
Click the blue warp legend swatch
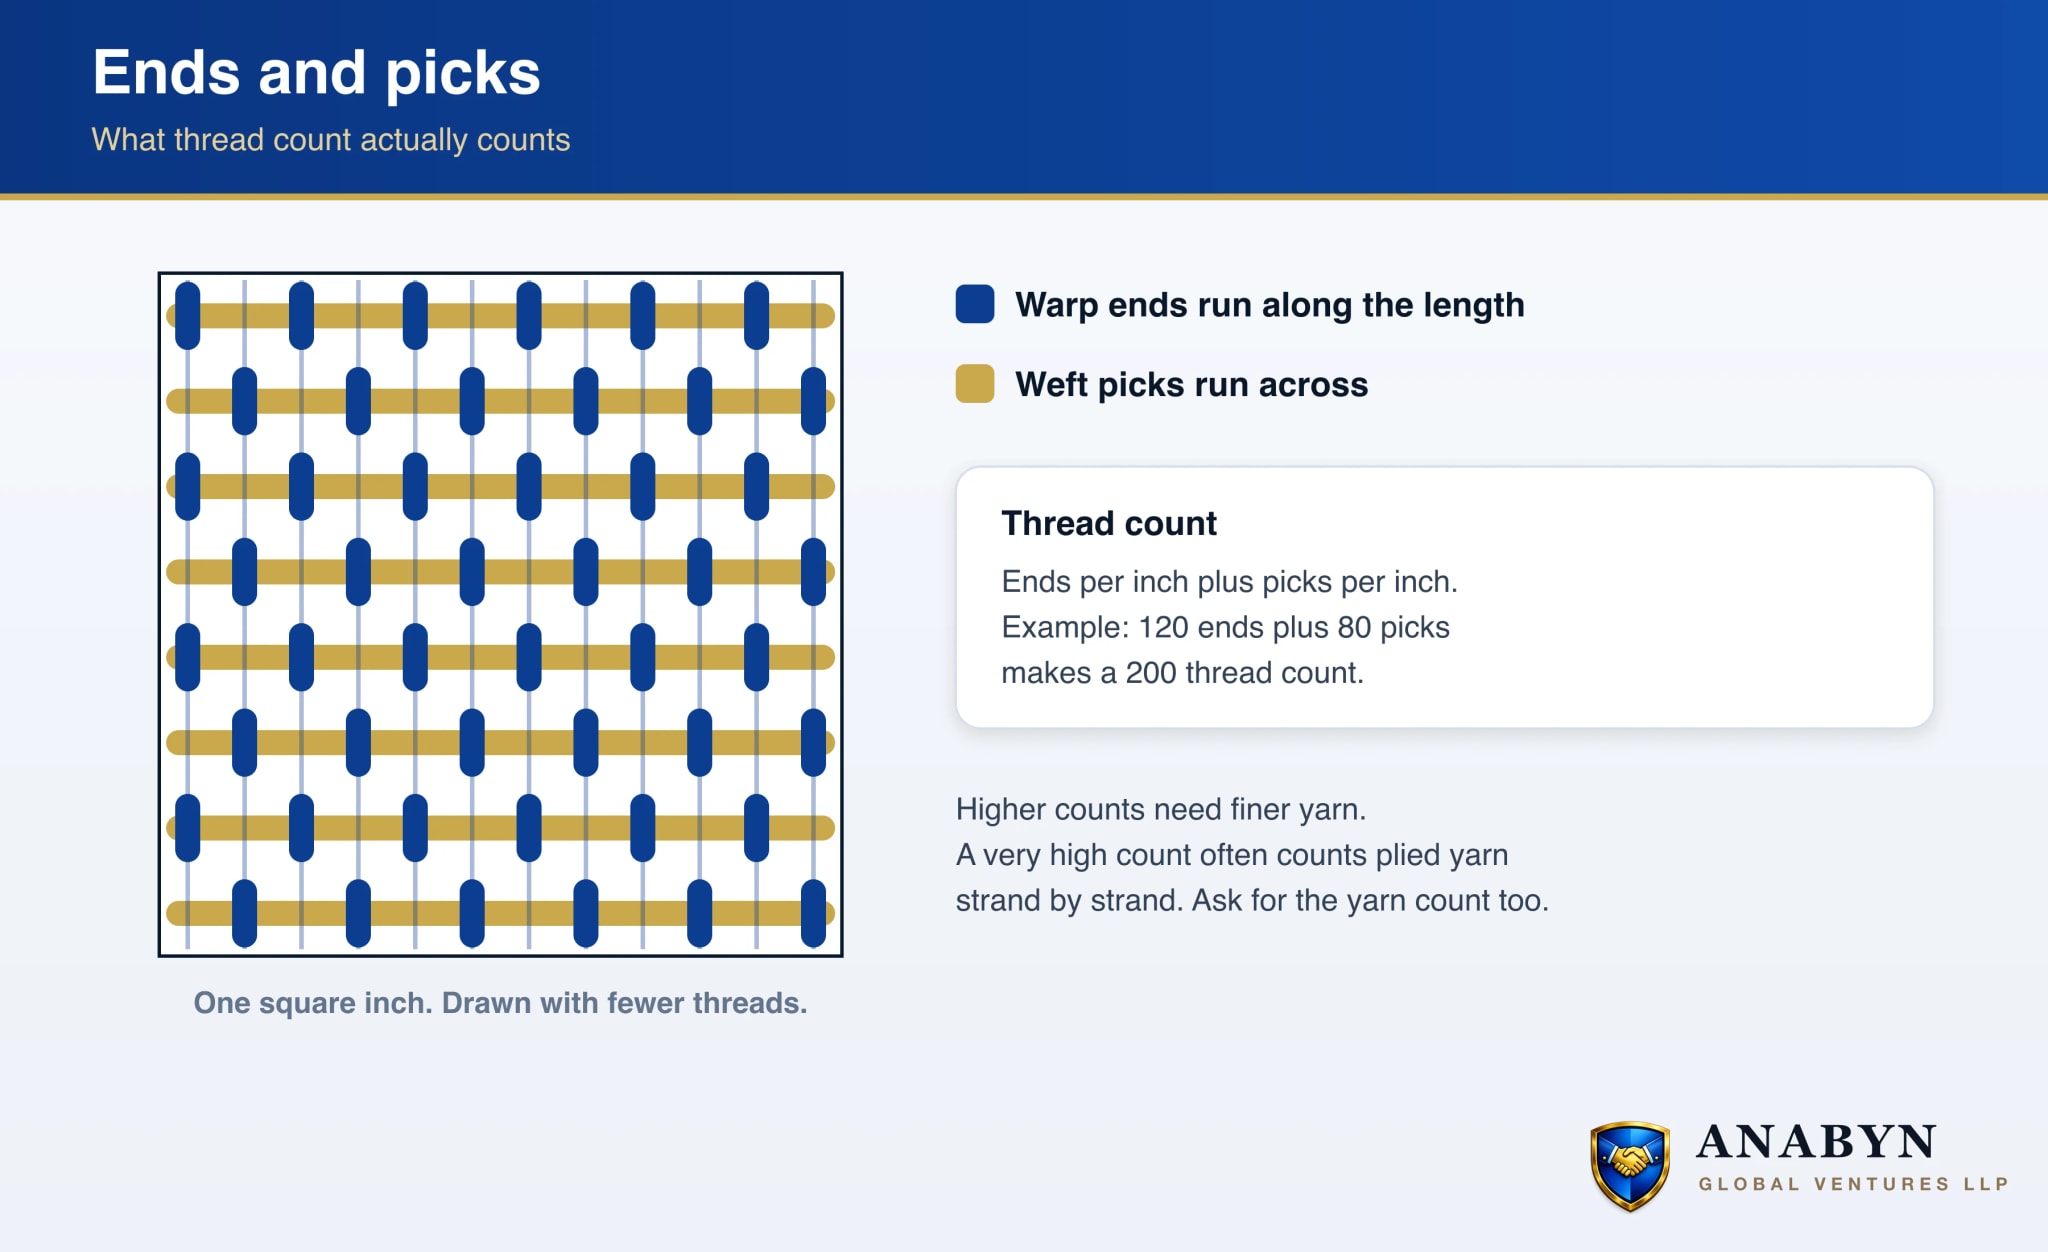(x=974, y=304)
